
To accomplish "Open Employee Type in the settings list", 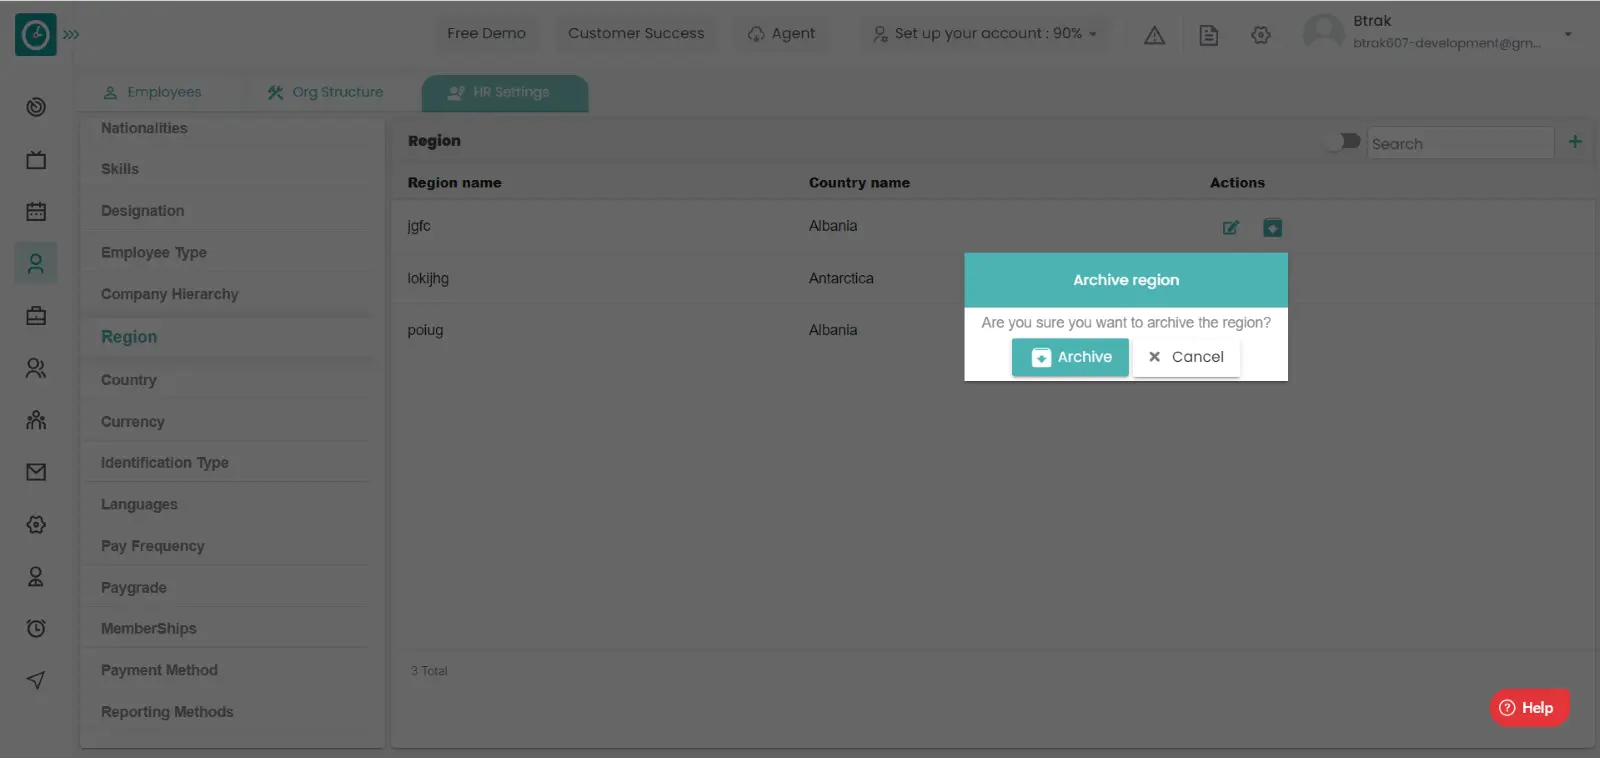I will pyautogui.click(x=154, y=253).
